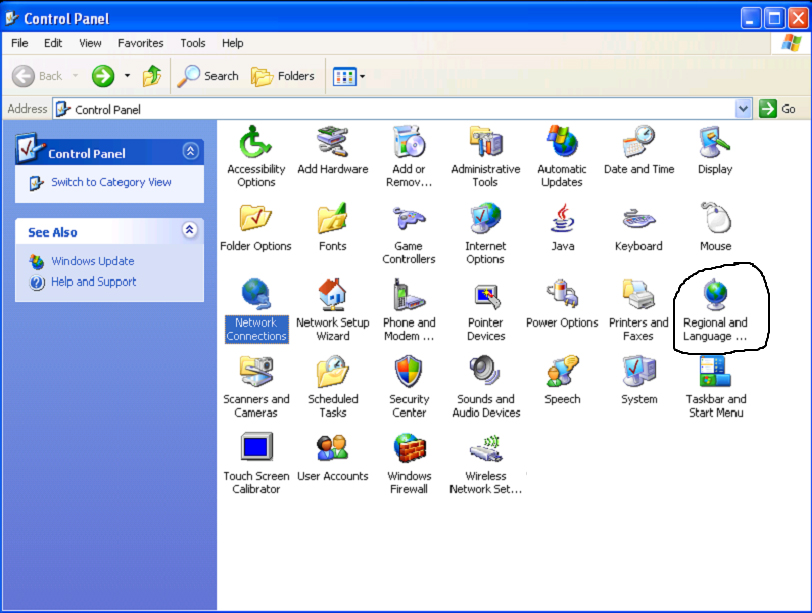Open the Edit menu

[x=53, y=43]
